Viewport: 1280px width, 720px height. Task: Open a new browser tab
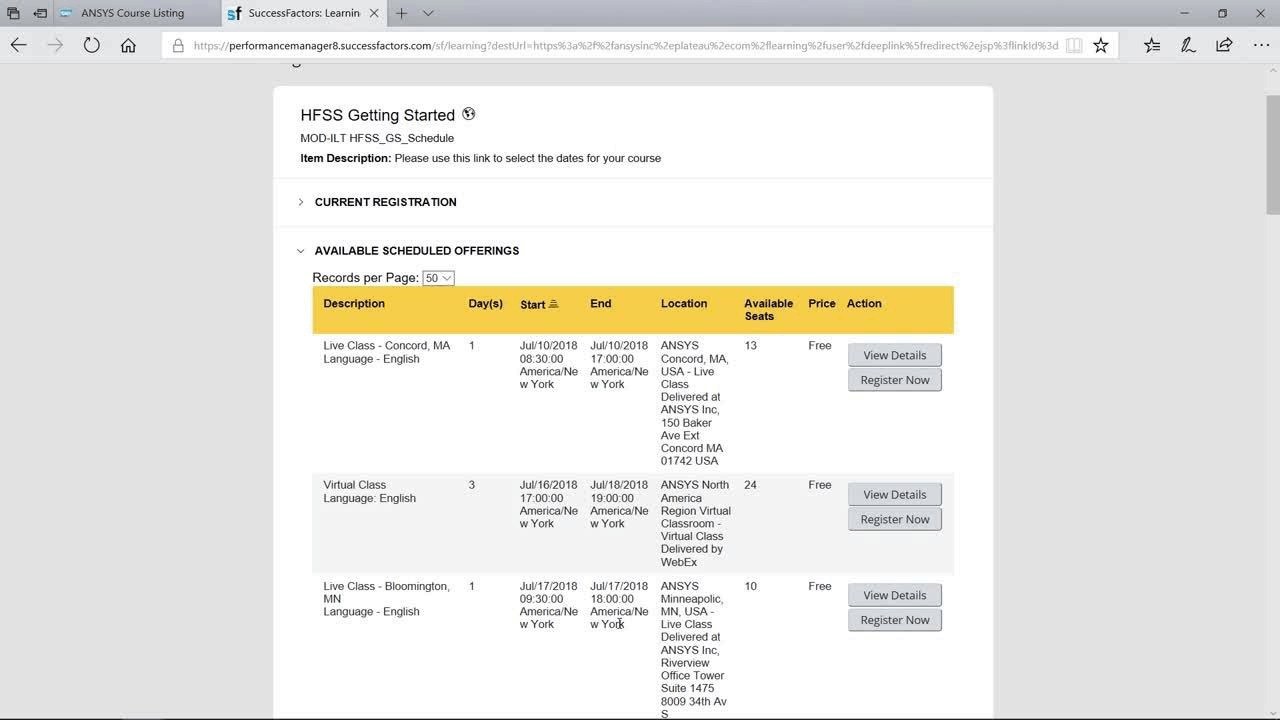(401, 13)
